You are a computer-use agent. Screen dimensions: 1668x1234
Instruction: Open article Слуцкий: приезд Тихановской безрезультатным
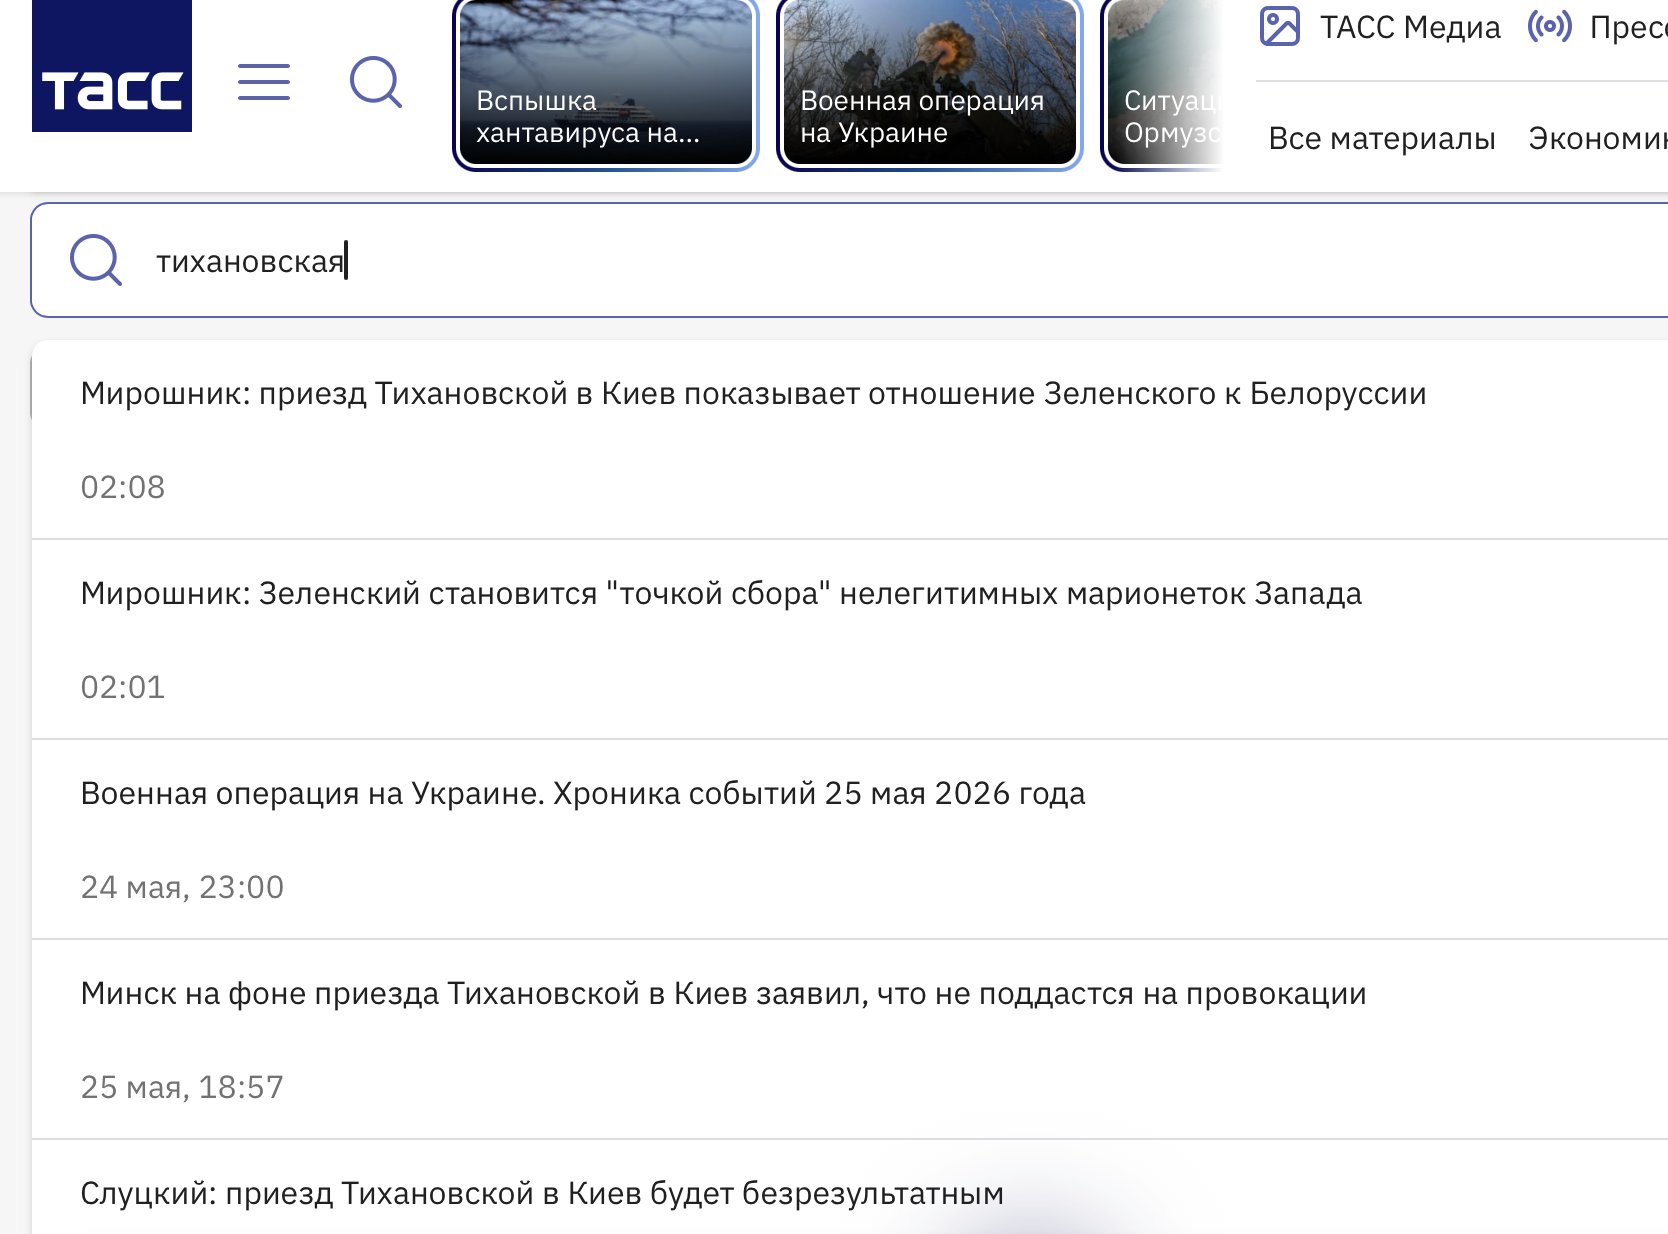coord(542,1194)
